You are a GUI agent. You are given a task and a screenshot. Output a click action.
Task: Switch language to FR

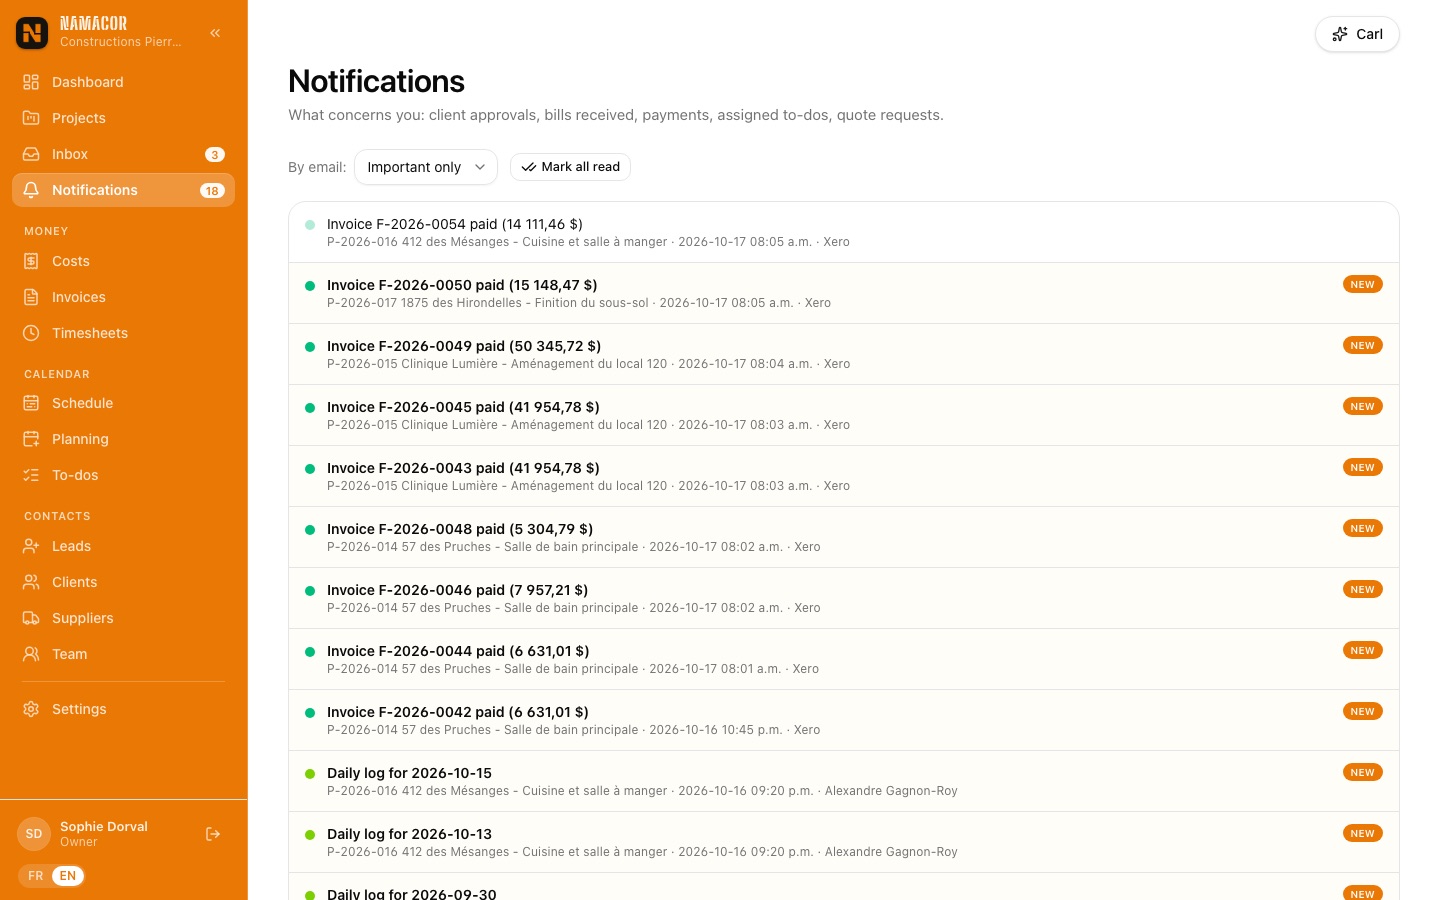click(x=36, y=876)
